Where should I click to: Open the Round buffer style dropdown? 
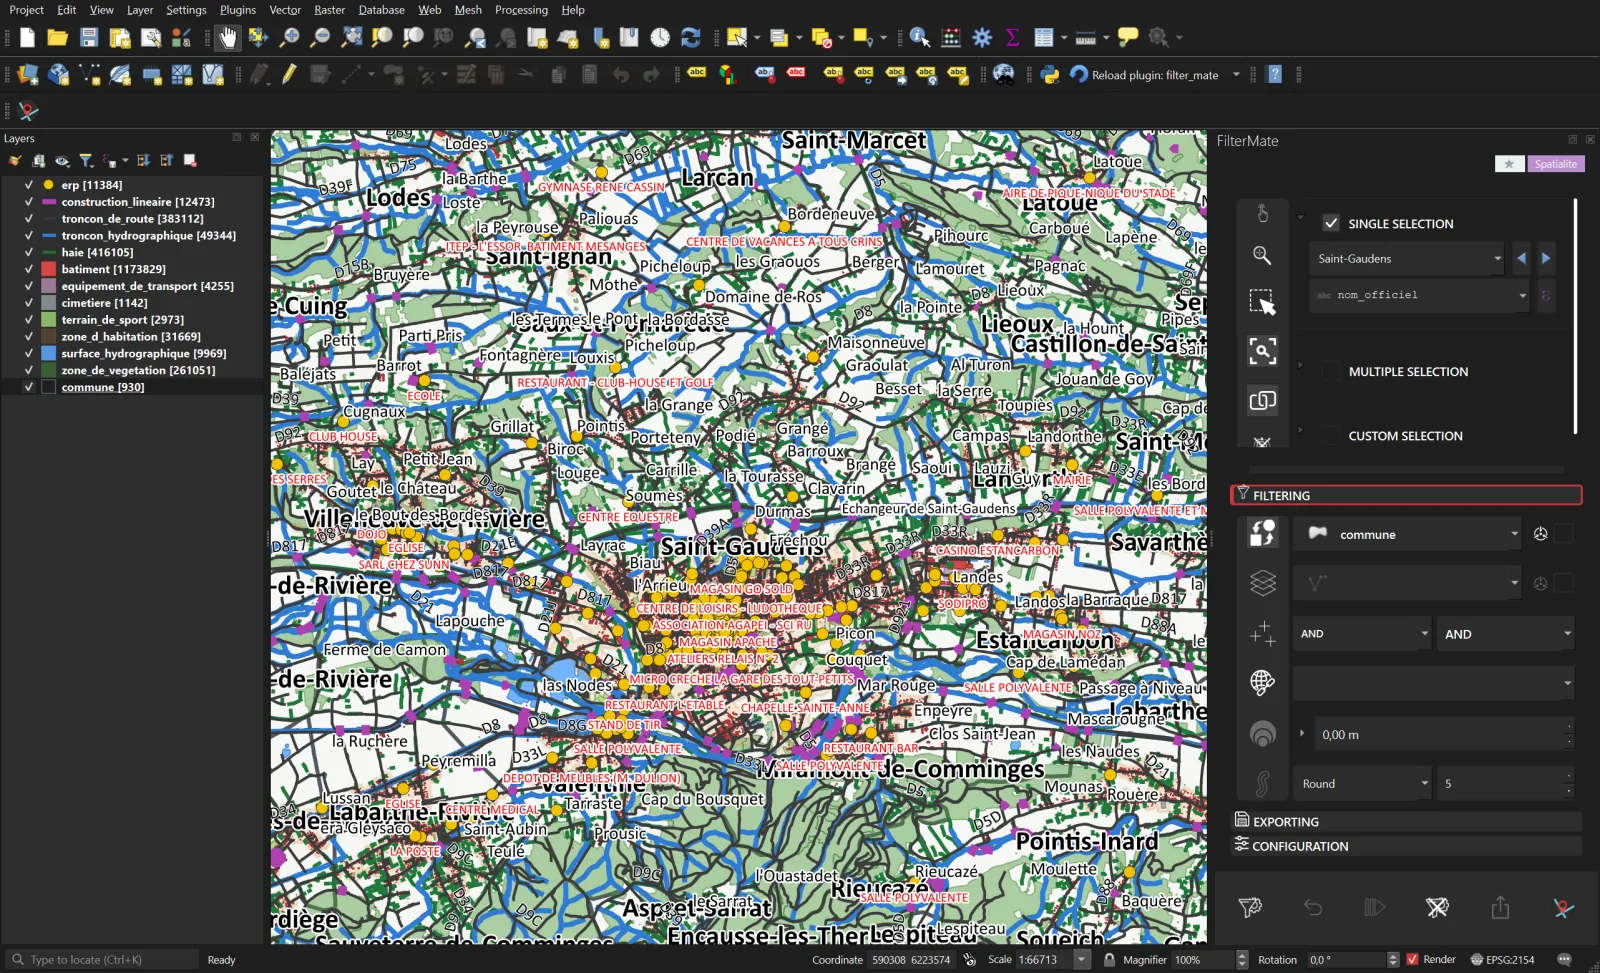tap(1363, 783)
